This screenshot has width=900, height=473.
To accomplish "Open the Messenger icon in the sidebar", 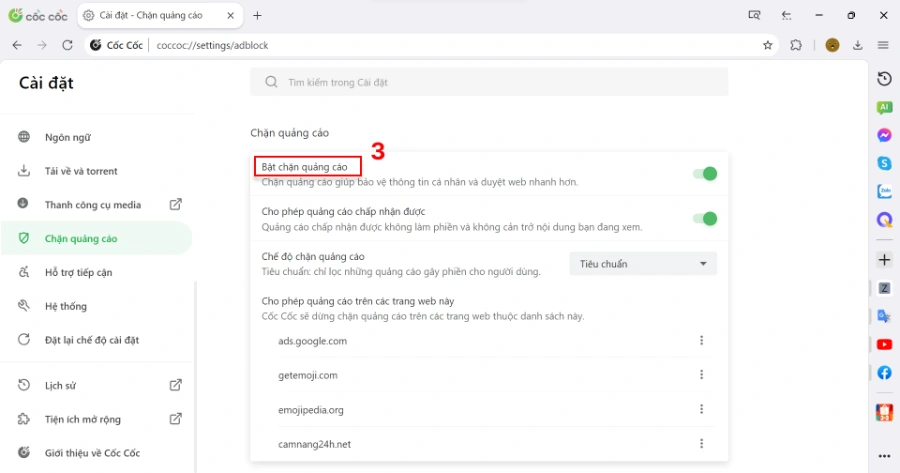I will [884, 135].
